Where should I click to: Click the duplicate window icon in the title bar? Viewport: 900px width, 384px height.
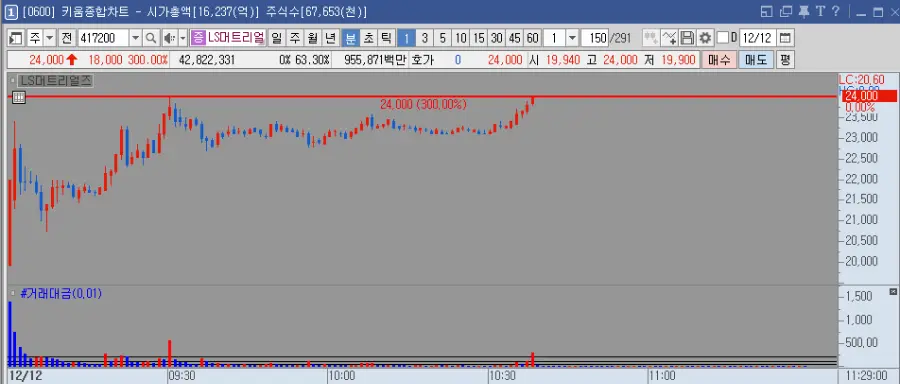786,11
